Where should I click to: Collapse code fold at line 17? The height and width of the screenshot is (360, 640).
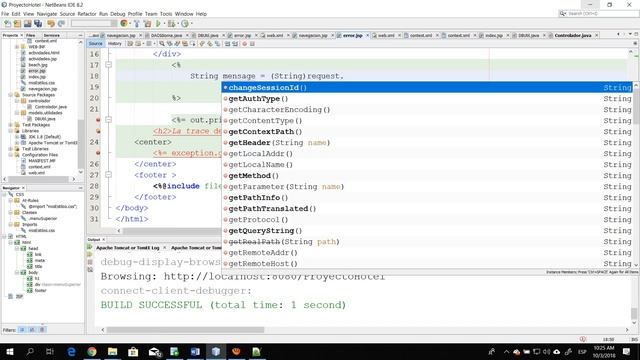[109, 65]
